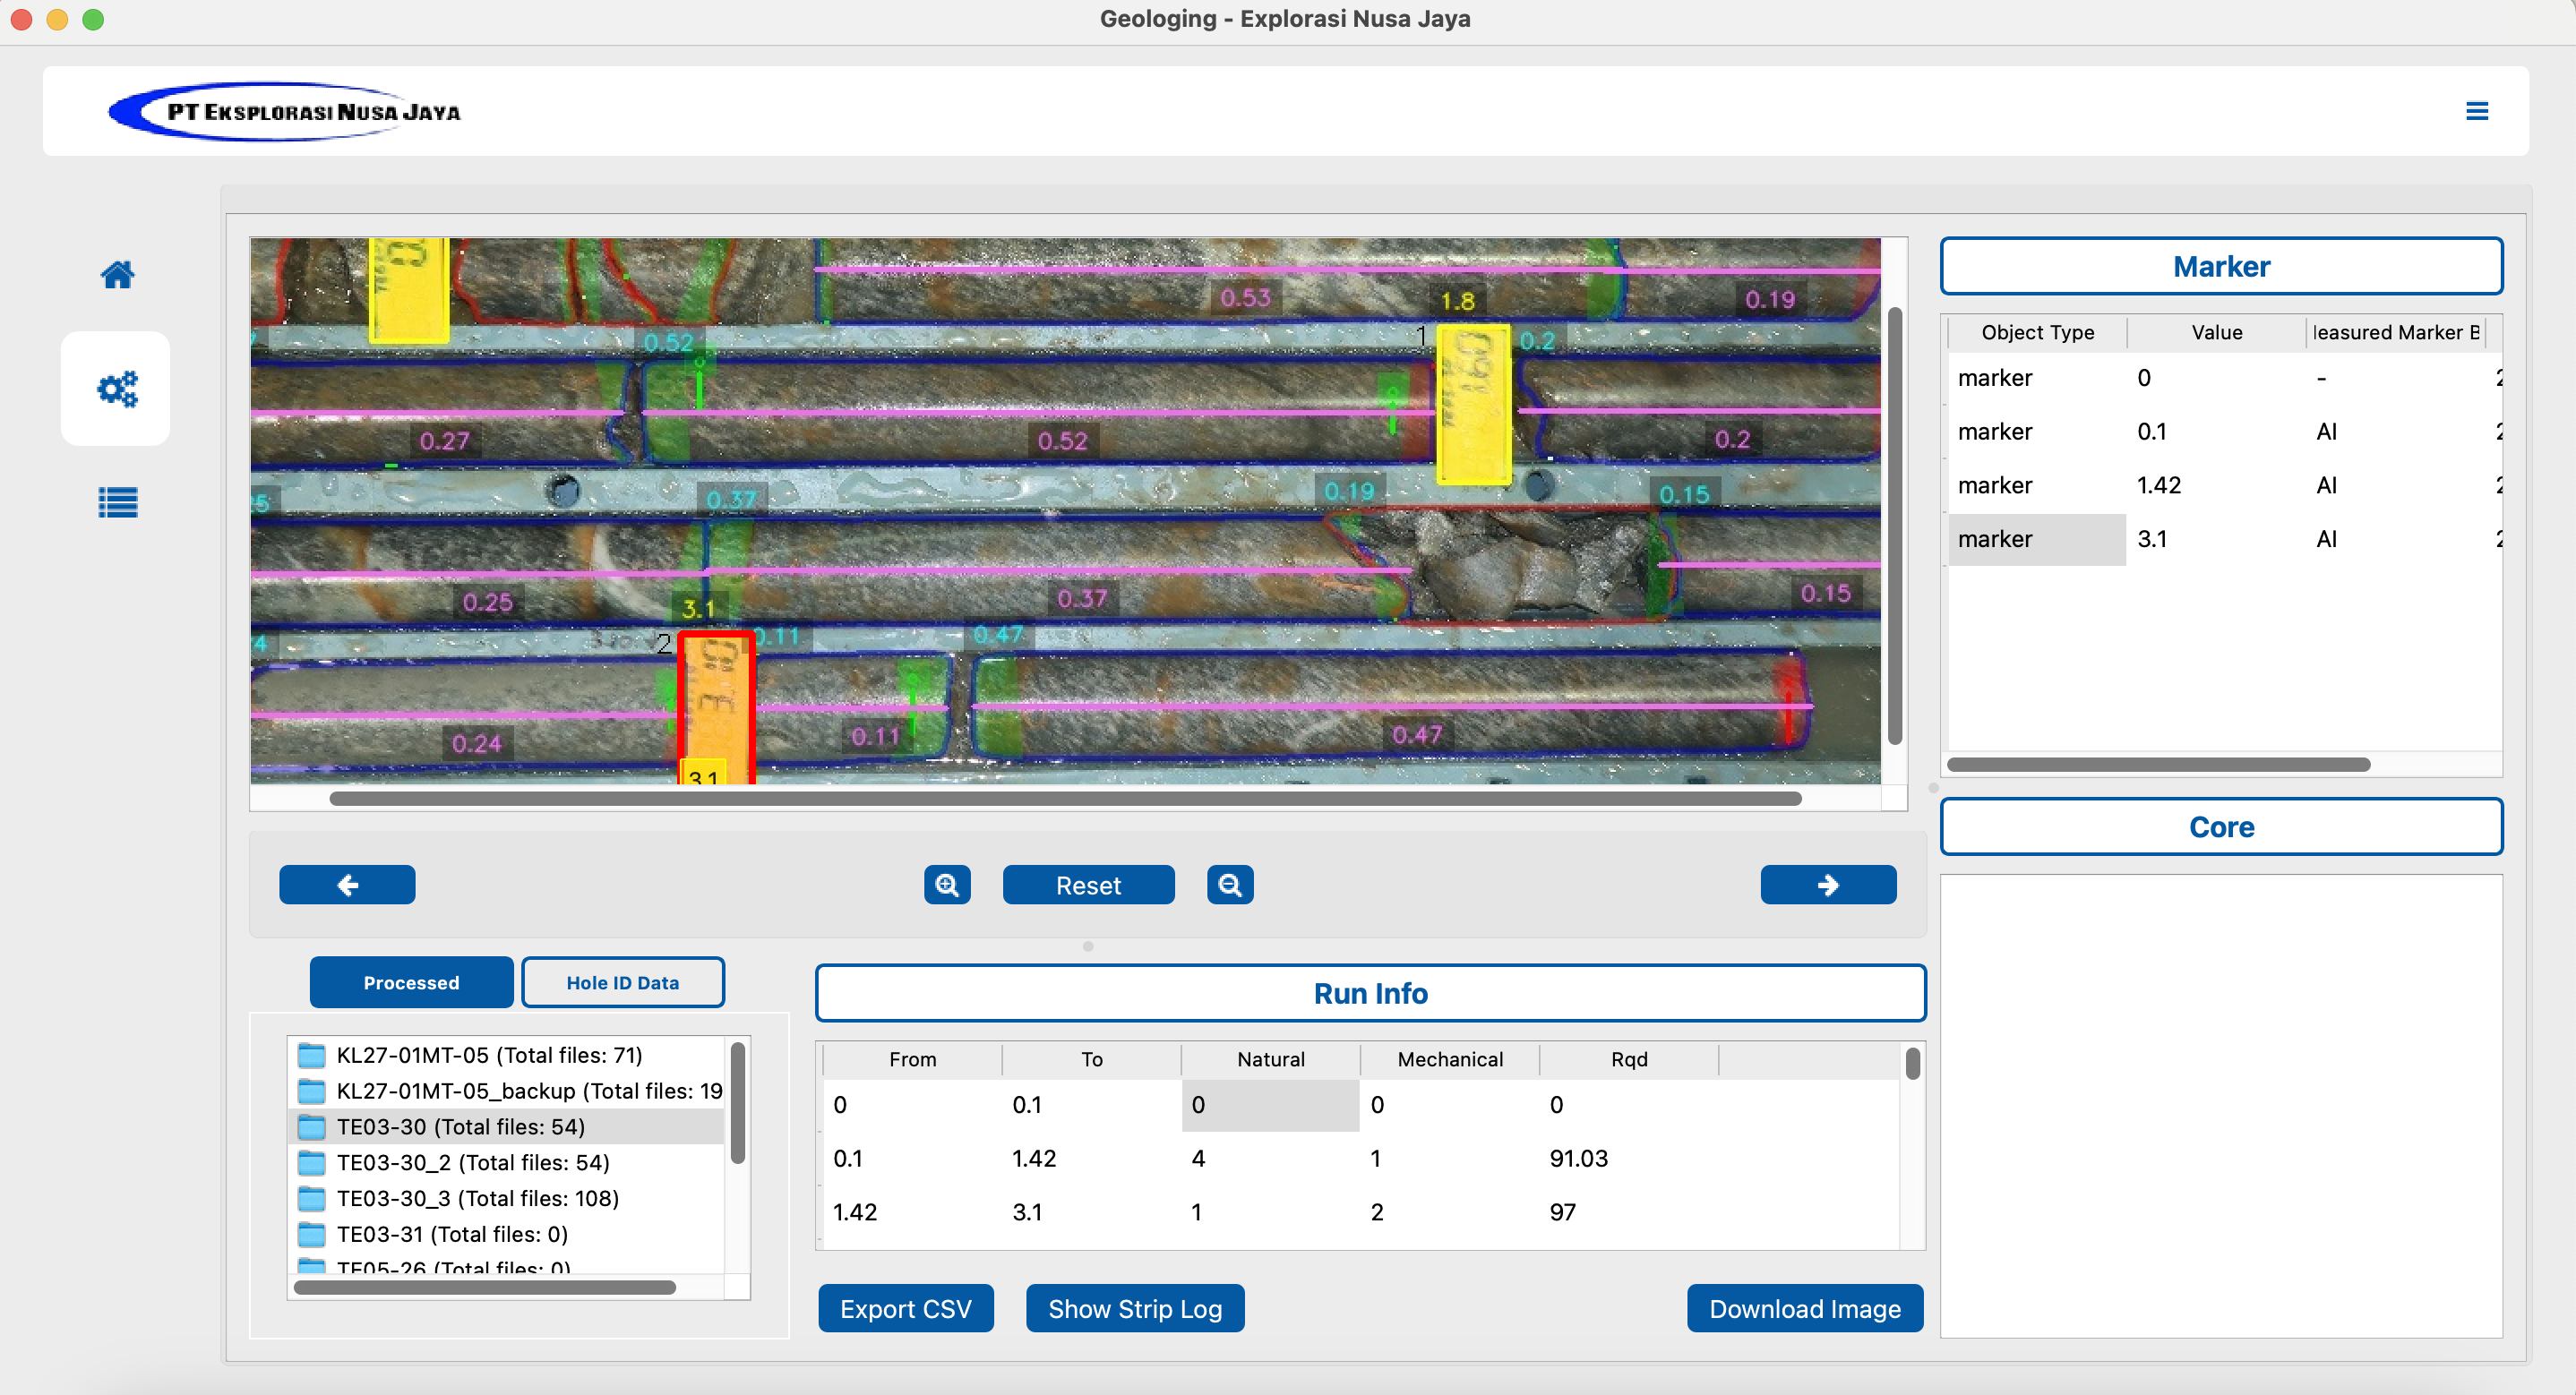Open the list view sidebar icon

tap(117, 502)
